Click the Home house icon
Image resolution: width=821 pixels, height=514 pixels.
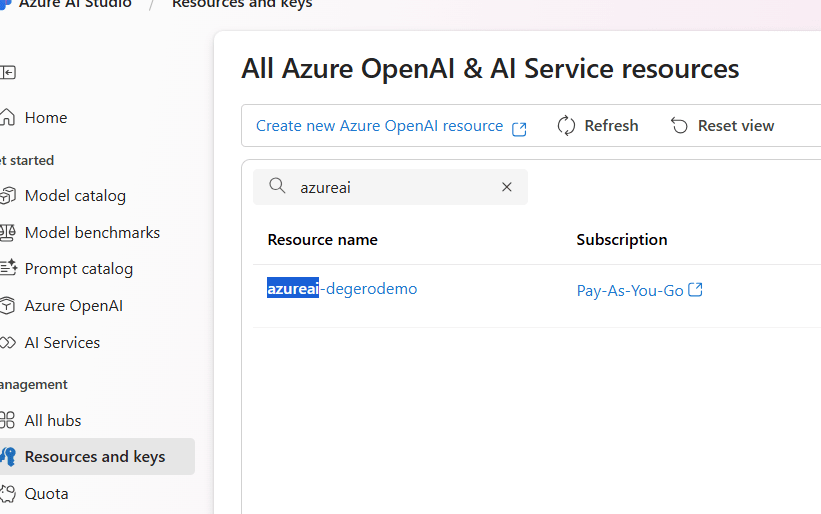tap(7, 117)
